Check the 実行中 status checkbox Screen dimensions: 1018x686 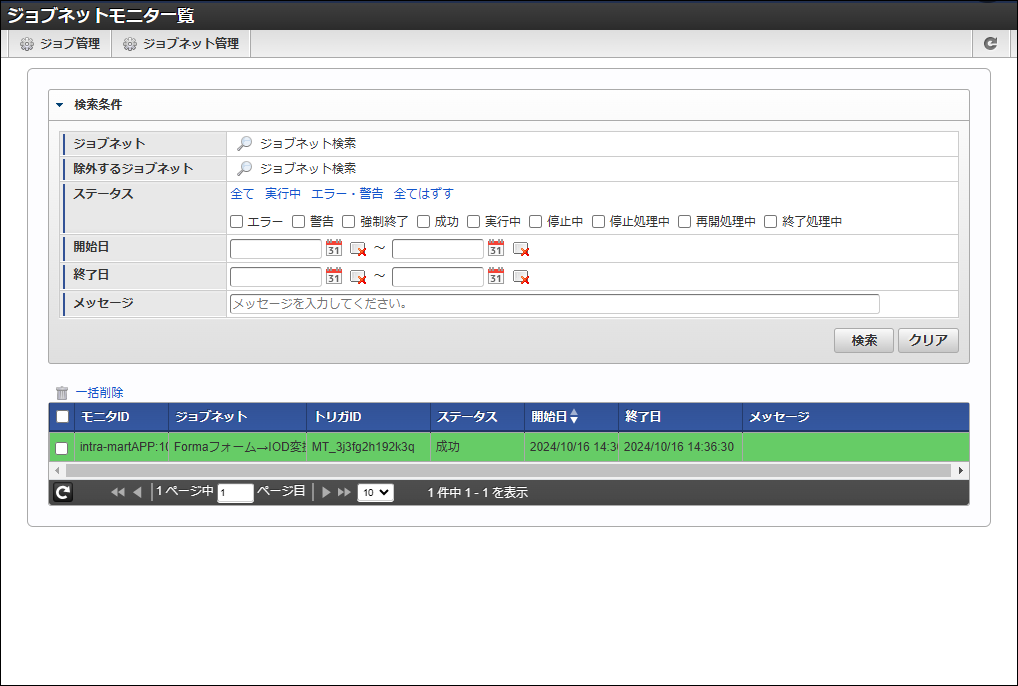pos(474,222)
